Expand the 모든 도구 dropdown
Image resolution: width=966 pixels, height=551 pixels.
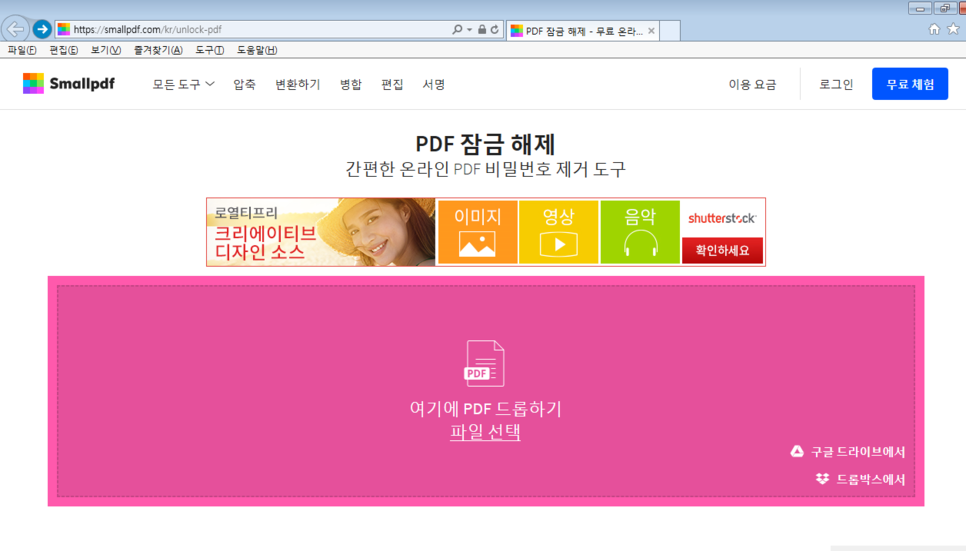click(183, 84)
